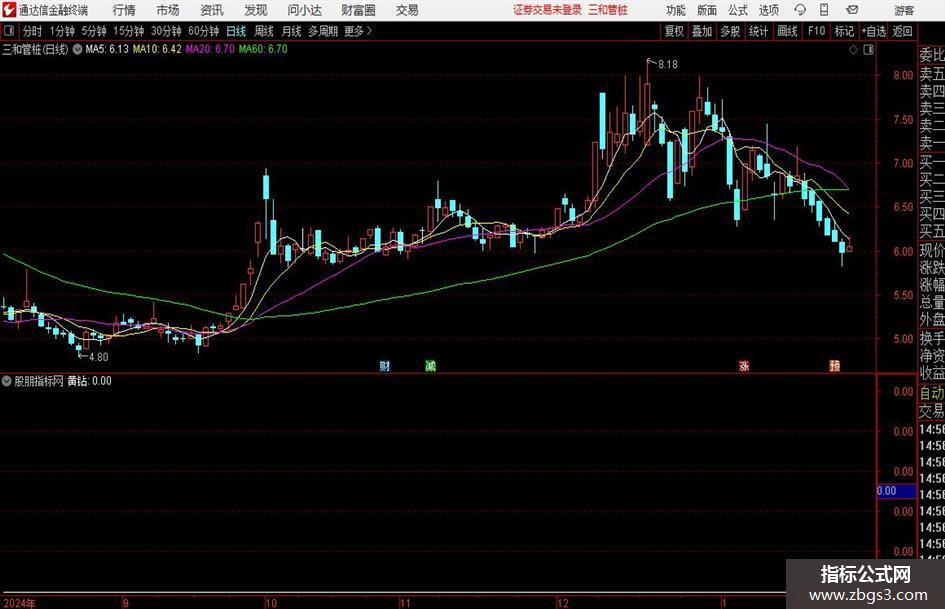Switch to the 分时 chart tab
945x609 pixels.
pos(32,31)
